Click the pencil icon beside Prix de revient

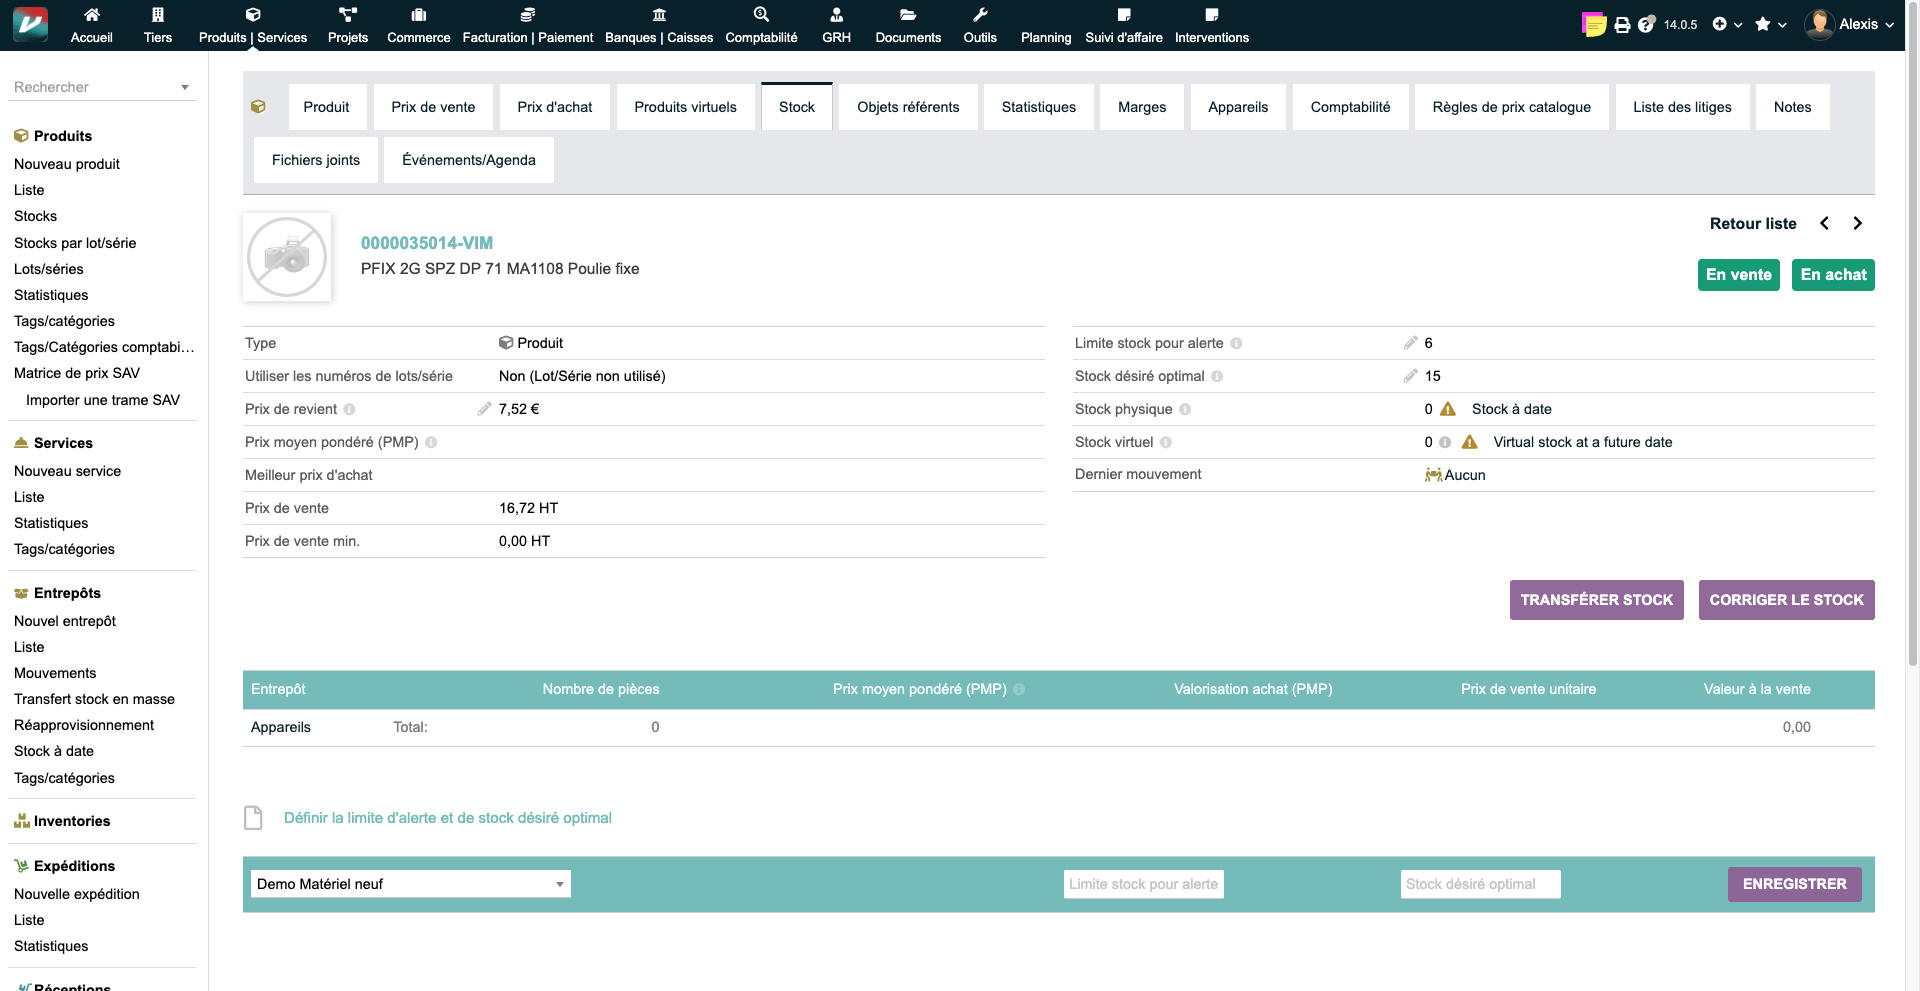point(484,409)
